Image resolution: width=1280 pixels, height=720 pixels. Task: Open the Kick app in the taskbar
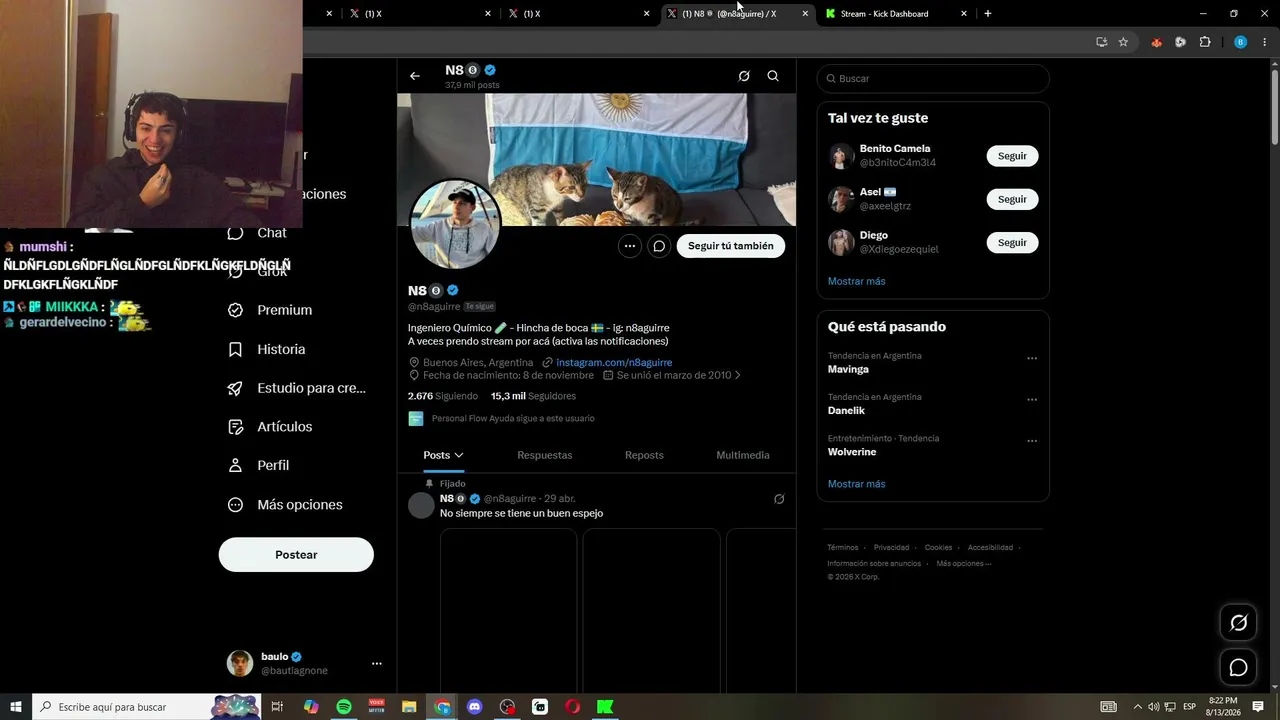point(605,707)
